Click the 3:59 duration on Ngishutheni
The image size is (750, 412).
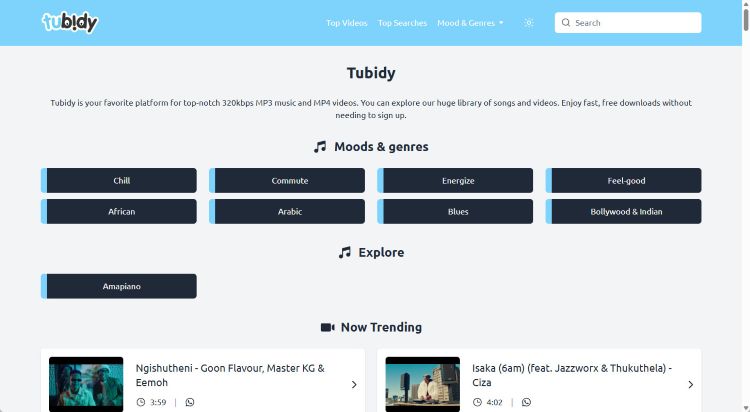[x=158, y=402]
